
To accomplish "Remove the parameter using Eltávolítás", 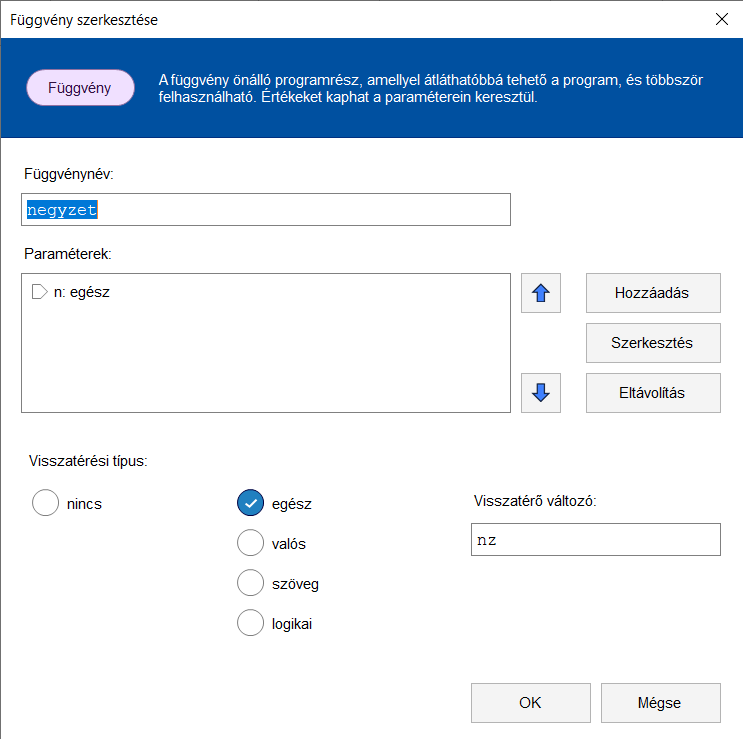I will [652, 392].
